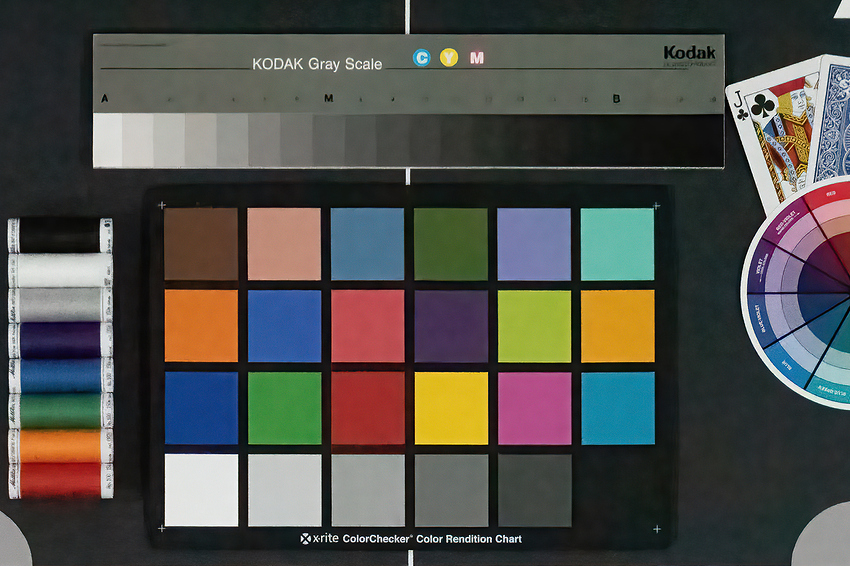Click the red thread spool

(60, 480)
